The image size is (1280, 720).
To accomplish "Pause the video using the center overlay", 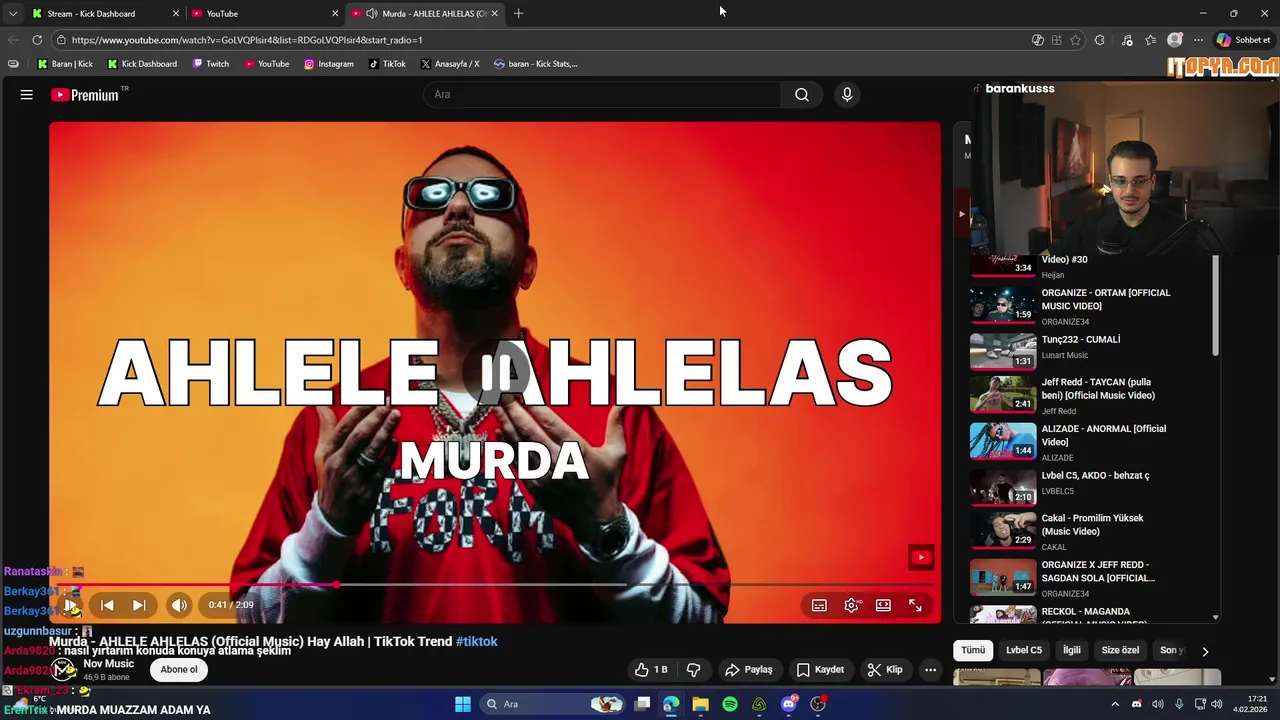I will pyautogui.click(x=495, y=372).
